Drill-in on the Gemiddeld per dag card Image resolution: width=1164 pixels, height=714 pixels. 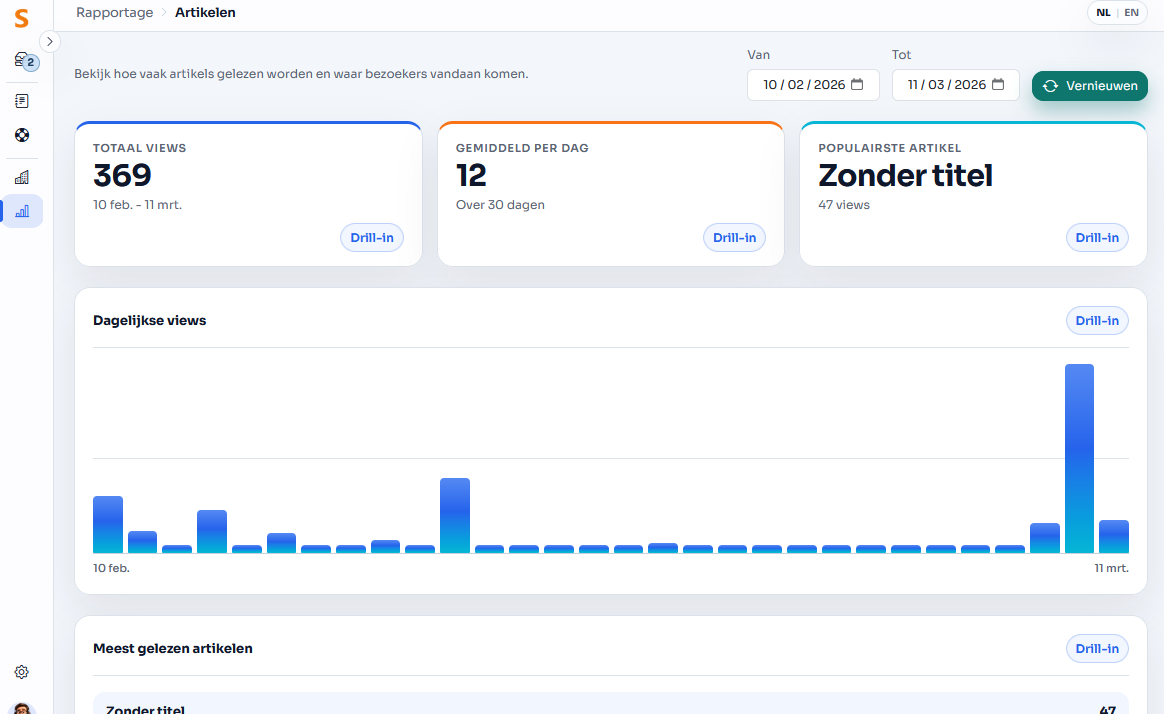pos(734,238)
